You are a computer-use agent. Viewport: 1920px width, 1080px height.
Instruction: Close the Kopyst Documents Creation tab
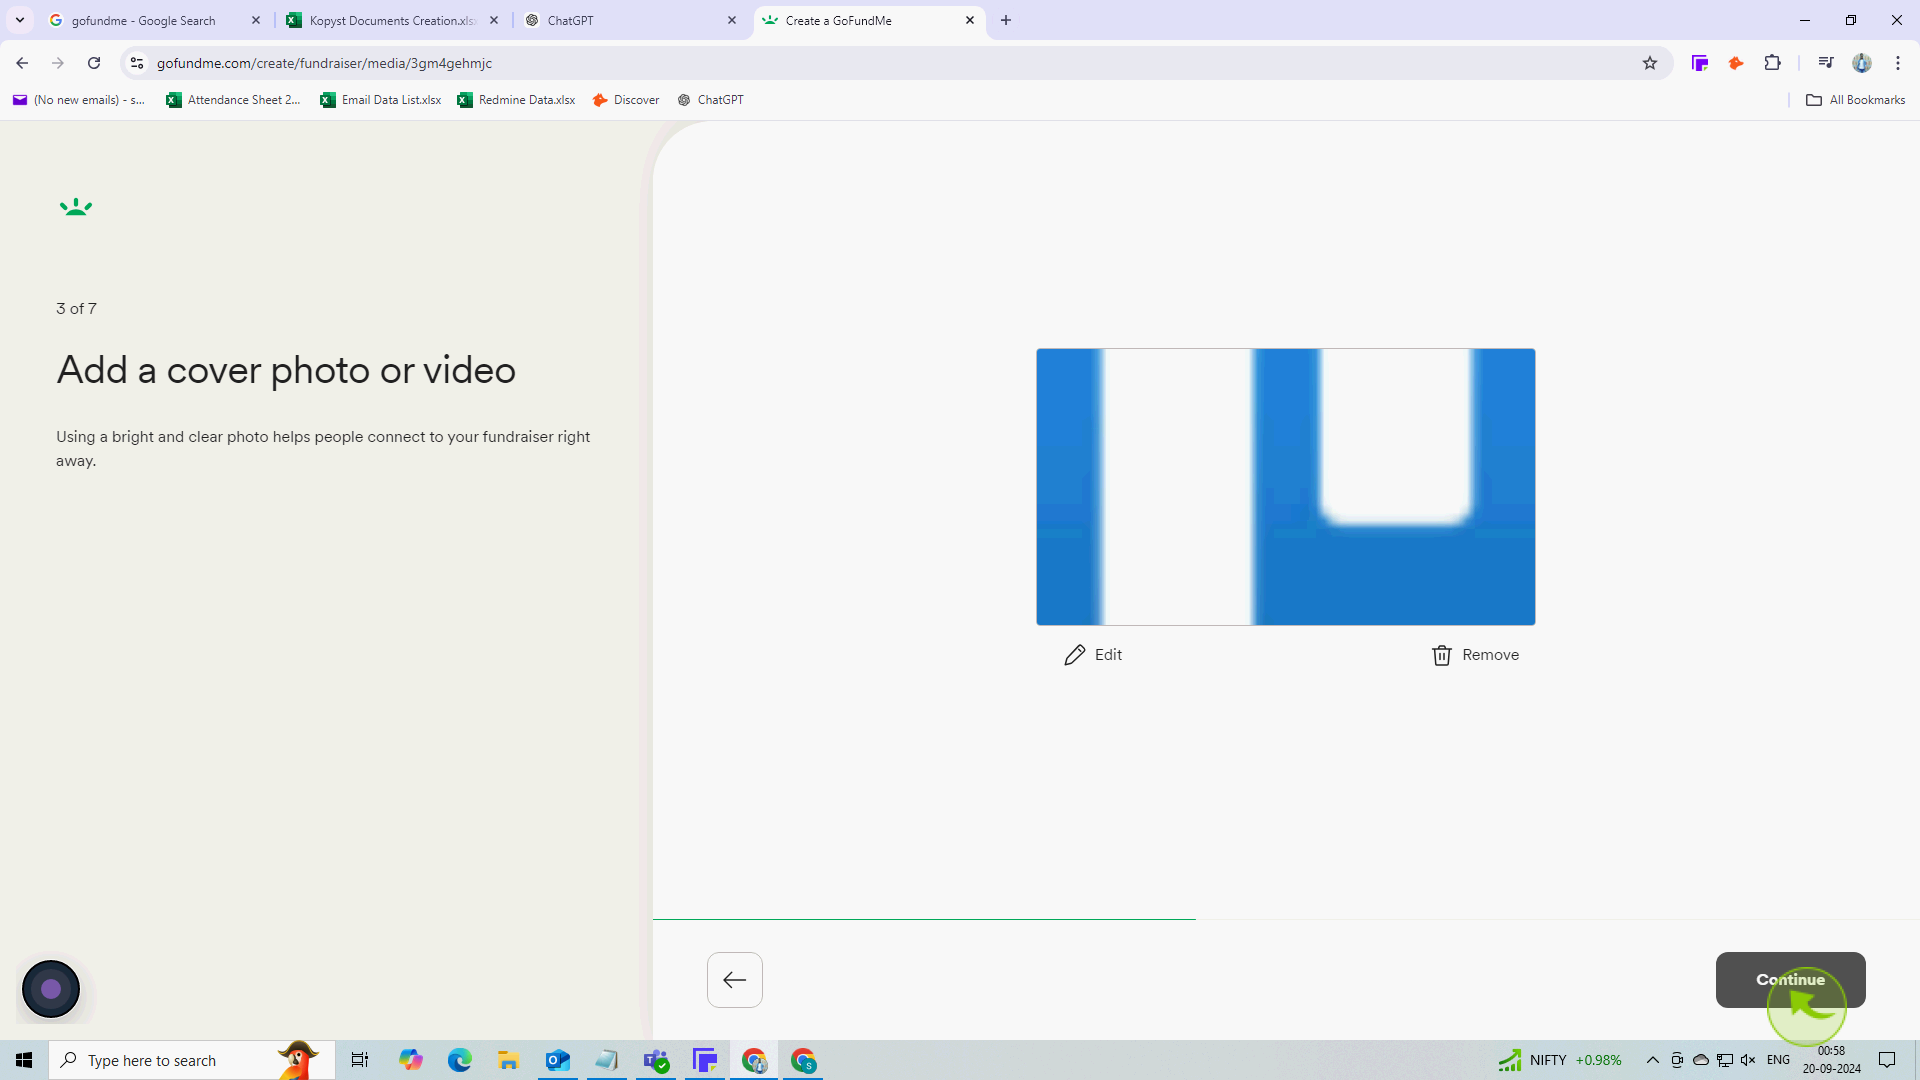click(494, 20)
